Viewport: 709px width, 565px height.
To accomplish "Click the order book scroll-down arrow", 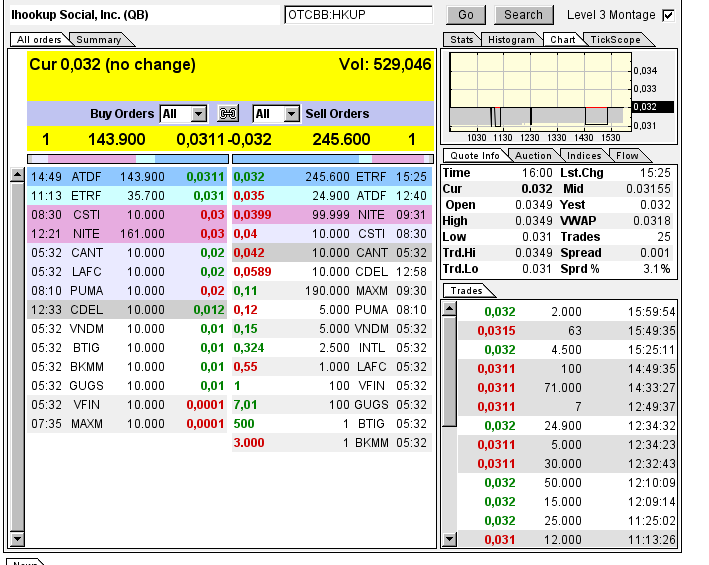I will 17,541.
